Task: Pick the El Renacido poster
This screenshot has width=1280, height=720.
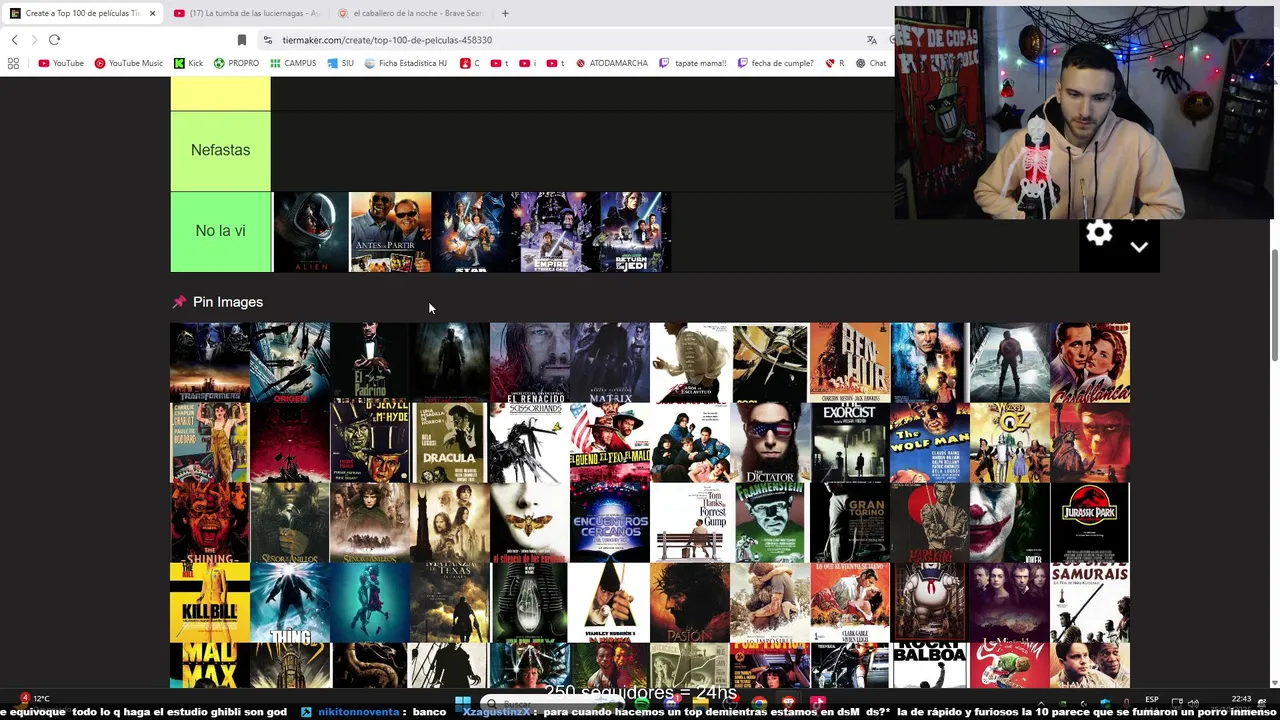Action: click(x=530, y=362)
